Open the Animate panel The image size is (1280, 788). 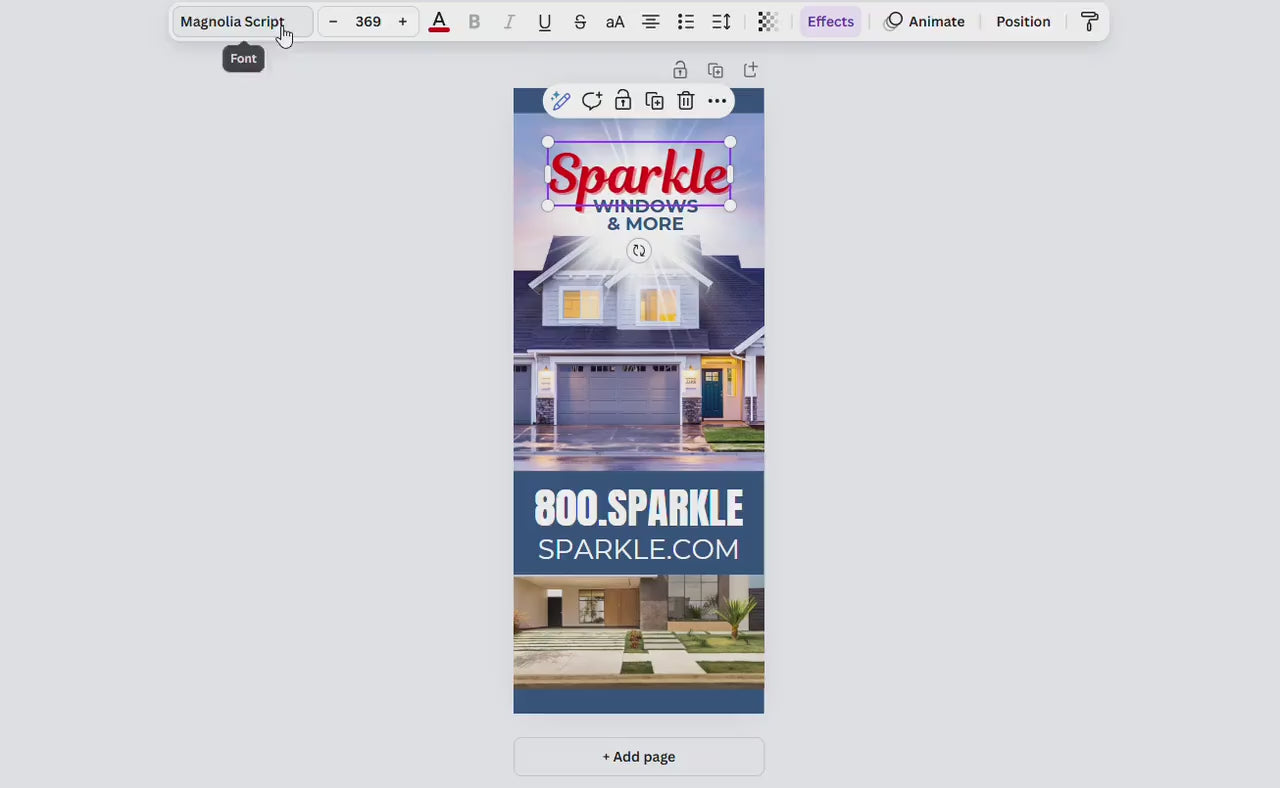(x=925, y=22)
